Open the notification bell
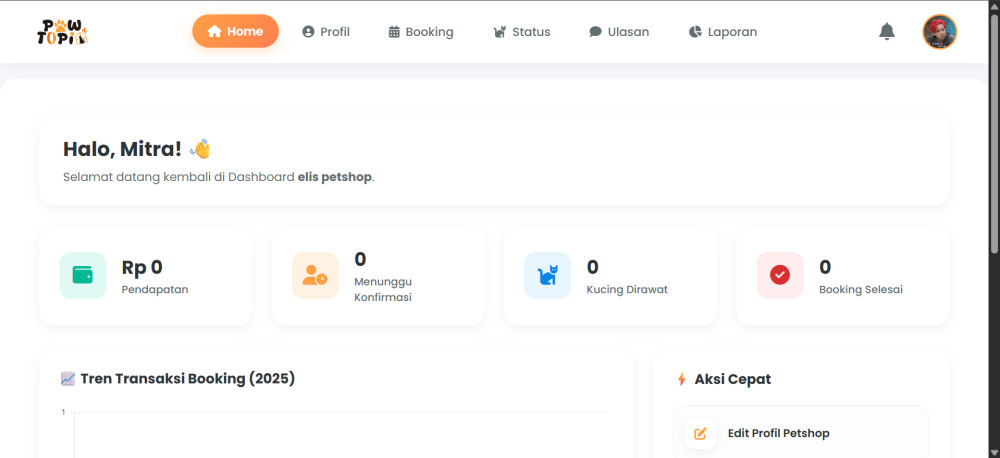The height and width of the screenshot is (458, 1000). [886, 32]
